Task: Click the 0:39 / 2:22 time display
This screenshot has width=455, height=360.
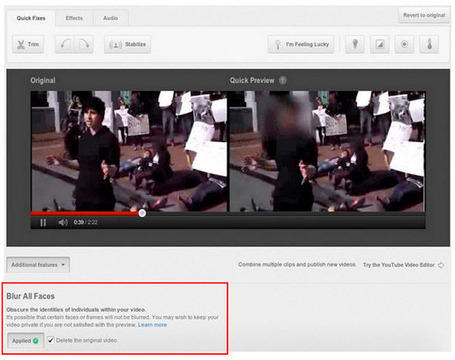Action: [x=86, y=222]
